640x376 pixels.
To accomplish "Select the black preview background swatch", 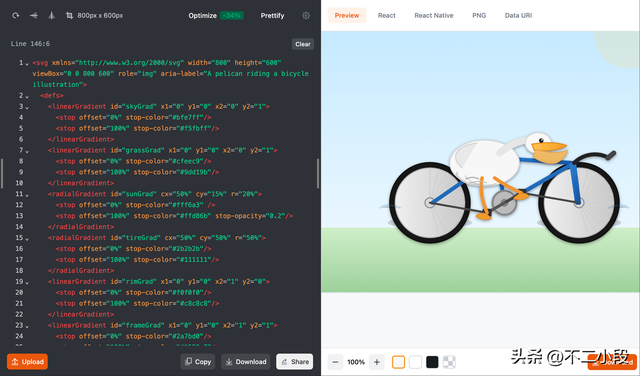I will (x=432, y=362).
